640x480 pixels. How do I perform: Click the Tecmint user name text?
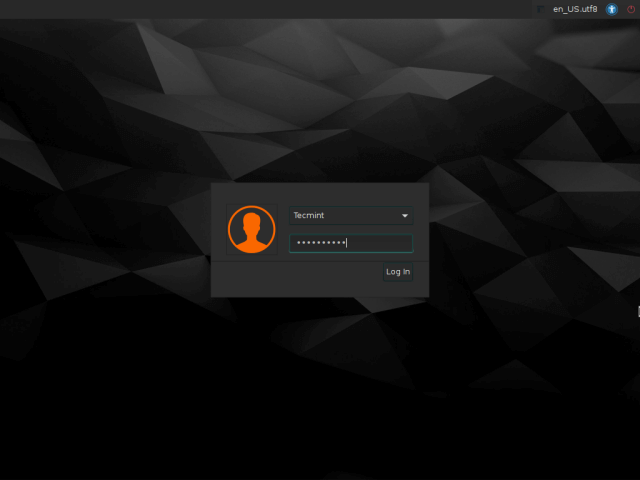coord(309,215)
